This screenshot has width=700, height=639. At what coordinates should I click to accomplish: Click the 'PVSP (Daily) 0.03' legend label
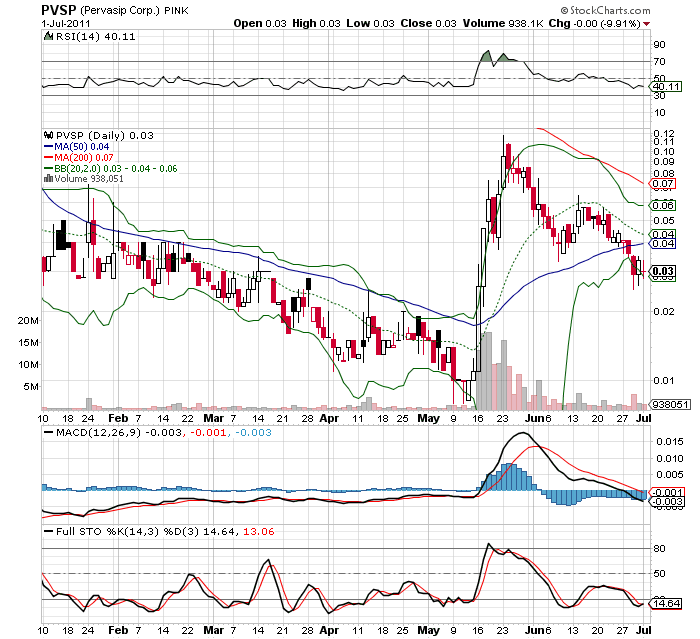(104, 135)
